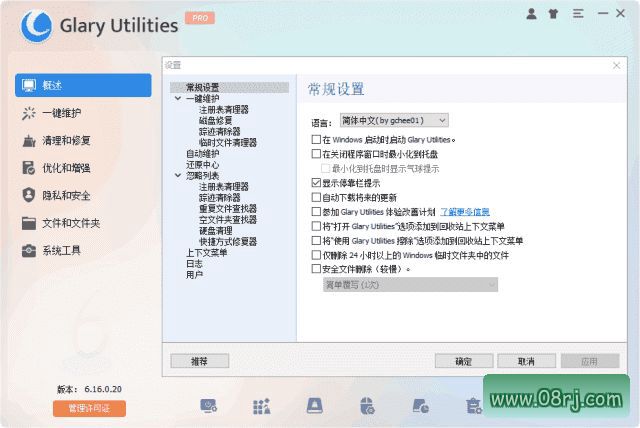The image size is (640, 428).
Task: Select 重复文件查找器 in settings tree
Action: pos(228,208)
